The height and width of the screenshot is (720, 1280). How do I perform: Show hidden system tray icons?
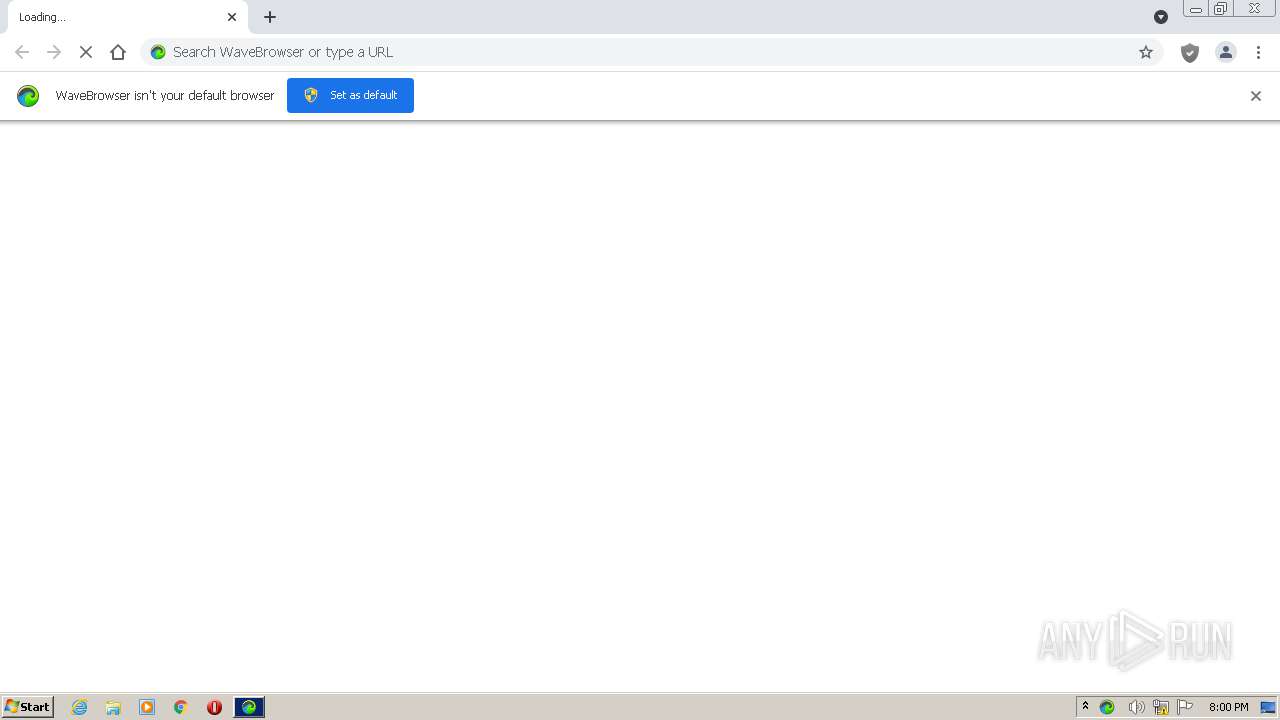click(x=1085, y=707)
